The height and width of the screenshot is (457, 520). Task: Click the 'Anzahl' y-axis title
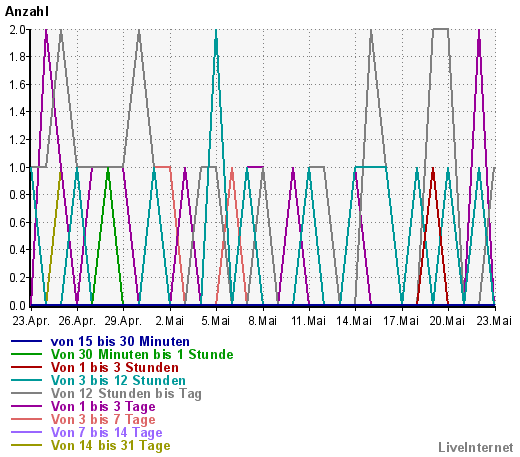pos(27,11)
